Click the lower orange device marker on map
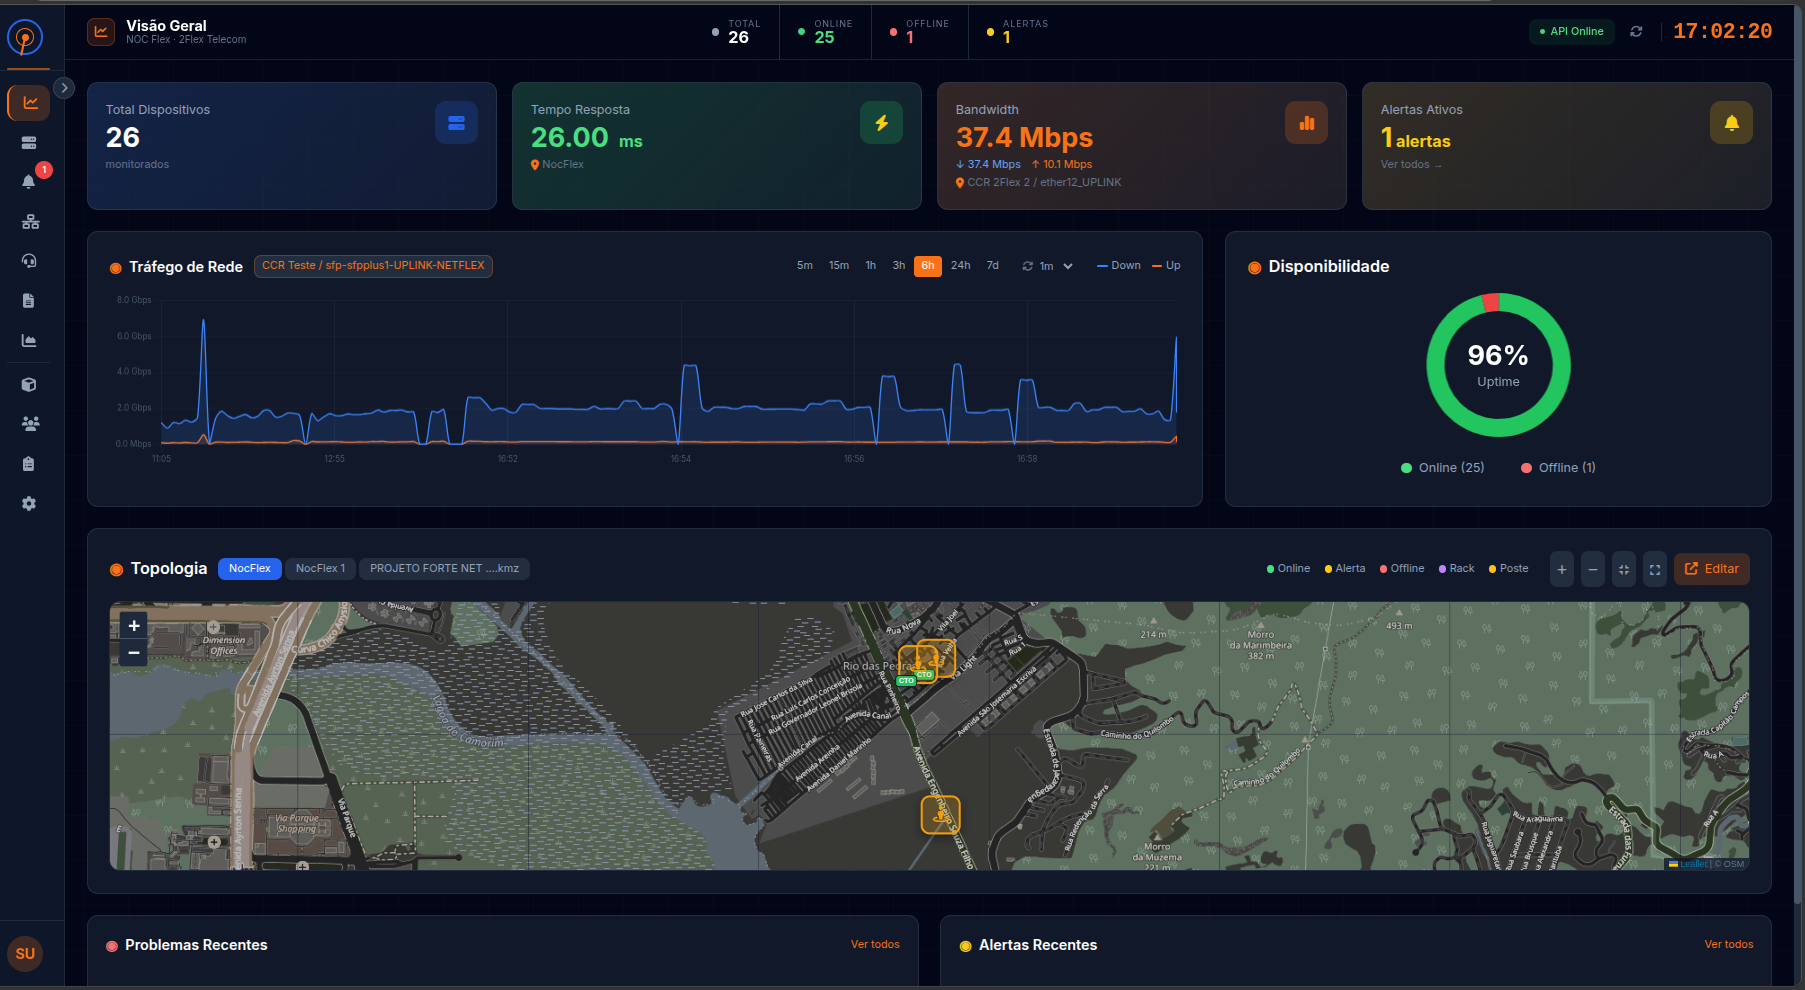Screen dimensions: 1805x990 click(940, 815)
